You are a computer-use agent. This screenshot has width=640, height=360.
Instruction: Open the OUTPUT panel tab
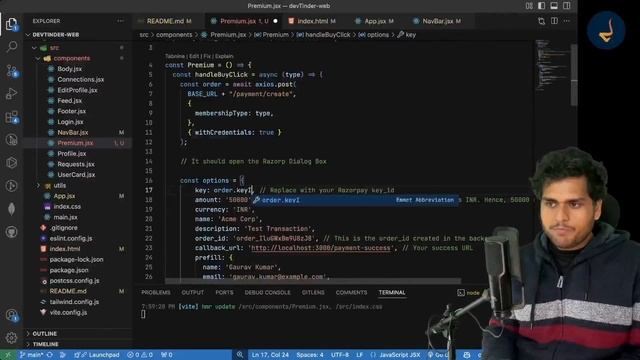click(192, 293)
